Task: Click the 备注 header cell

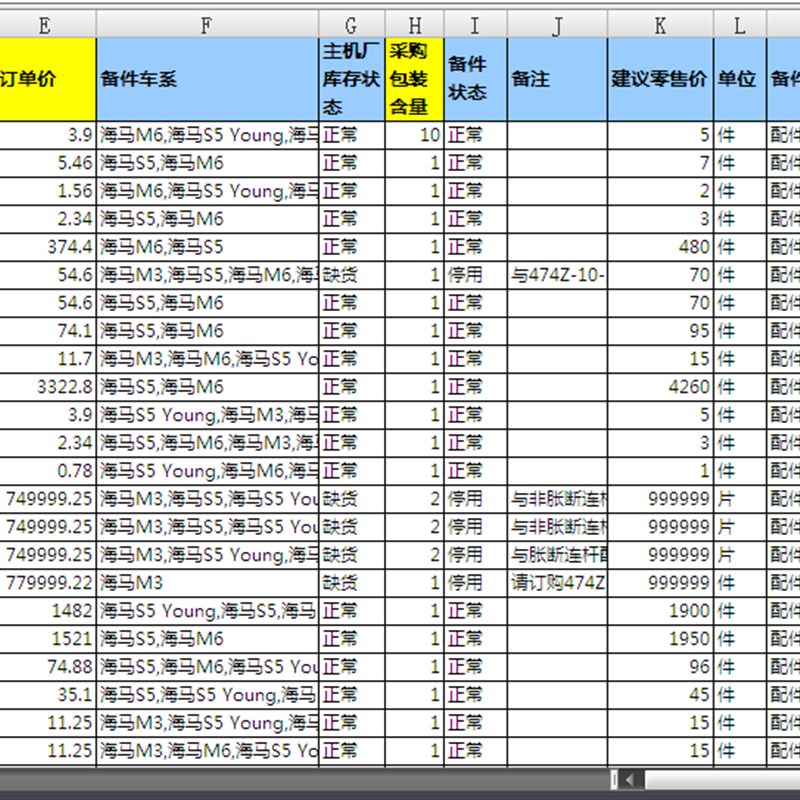Action: pos(558,80)
